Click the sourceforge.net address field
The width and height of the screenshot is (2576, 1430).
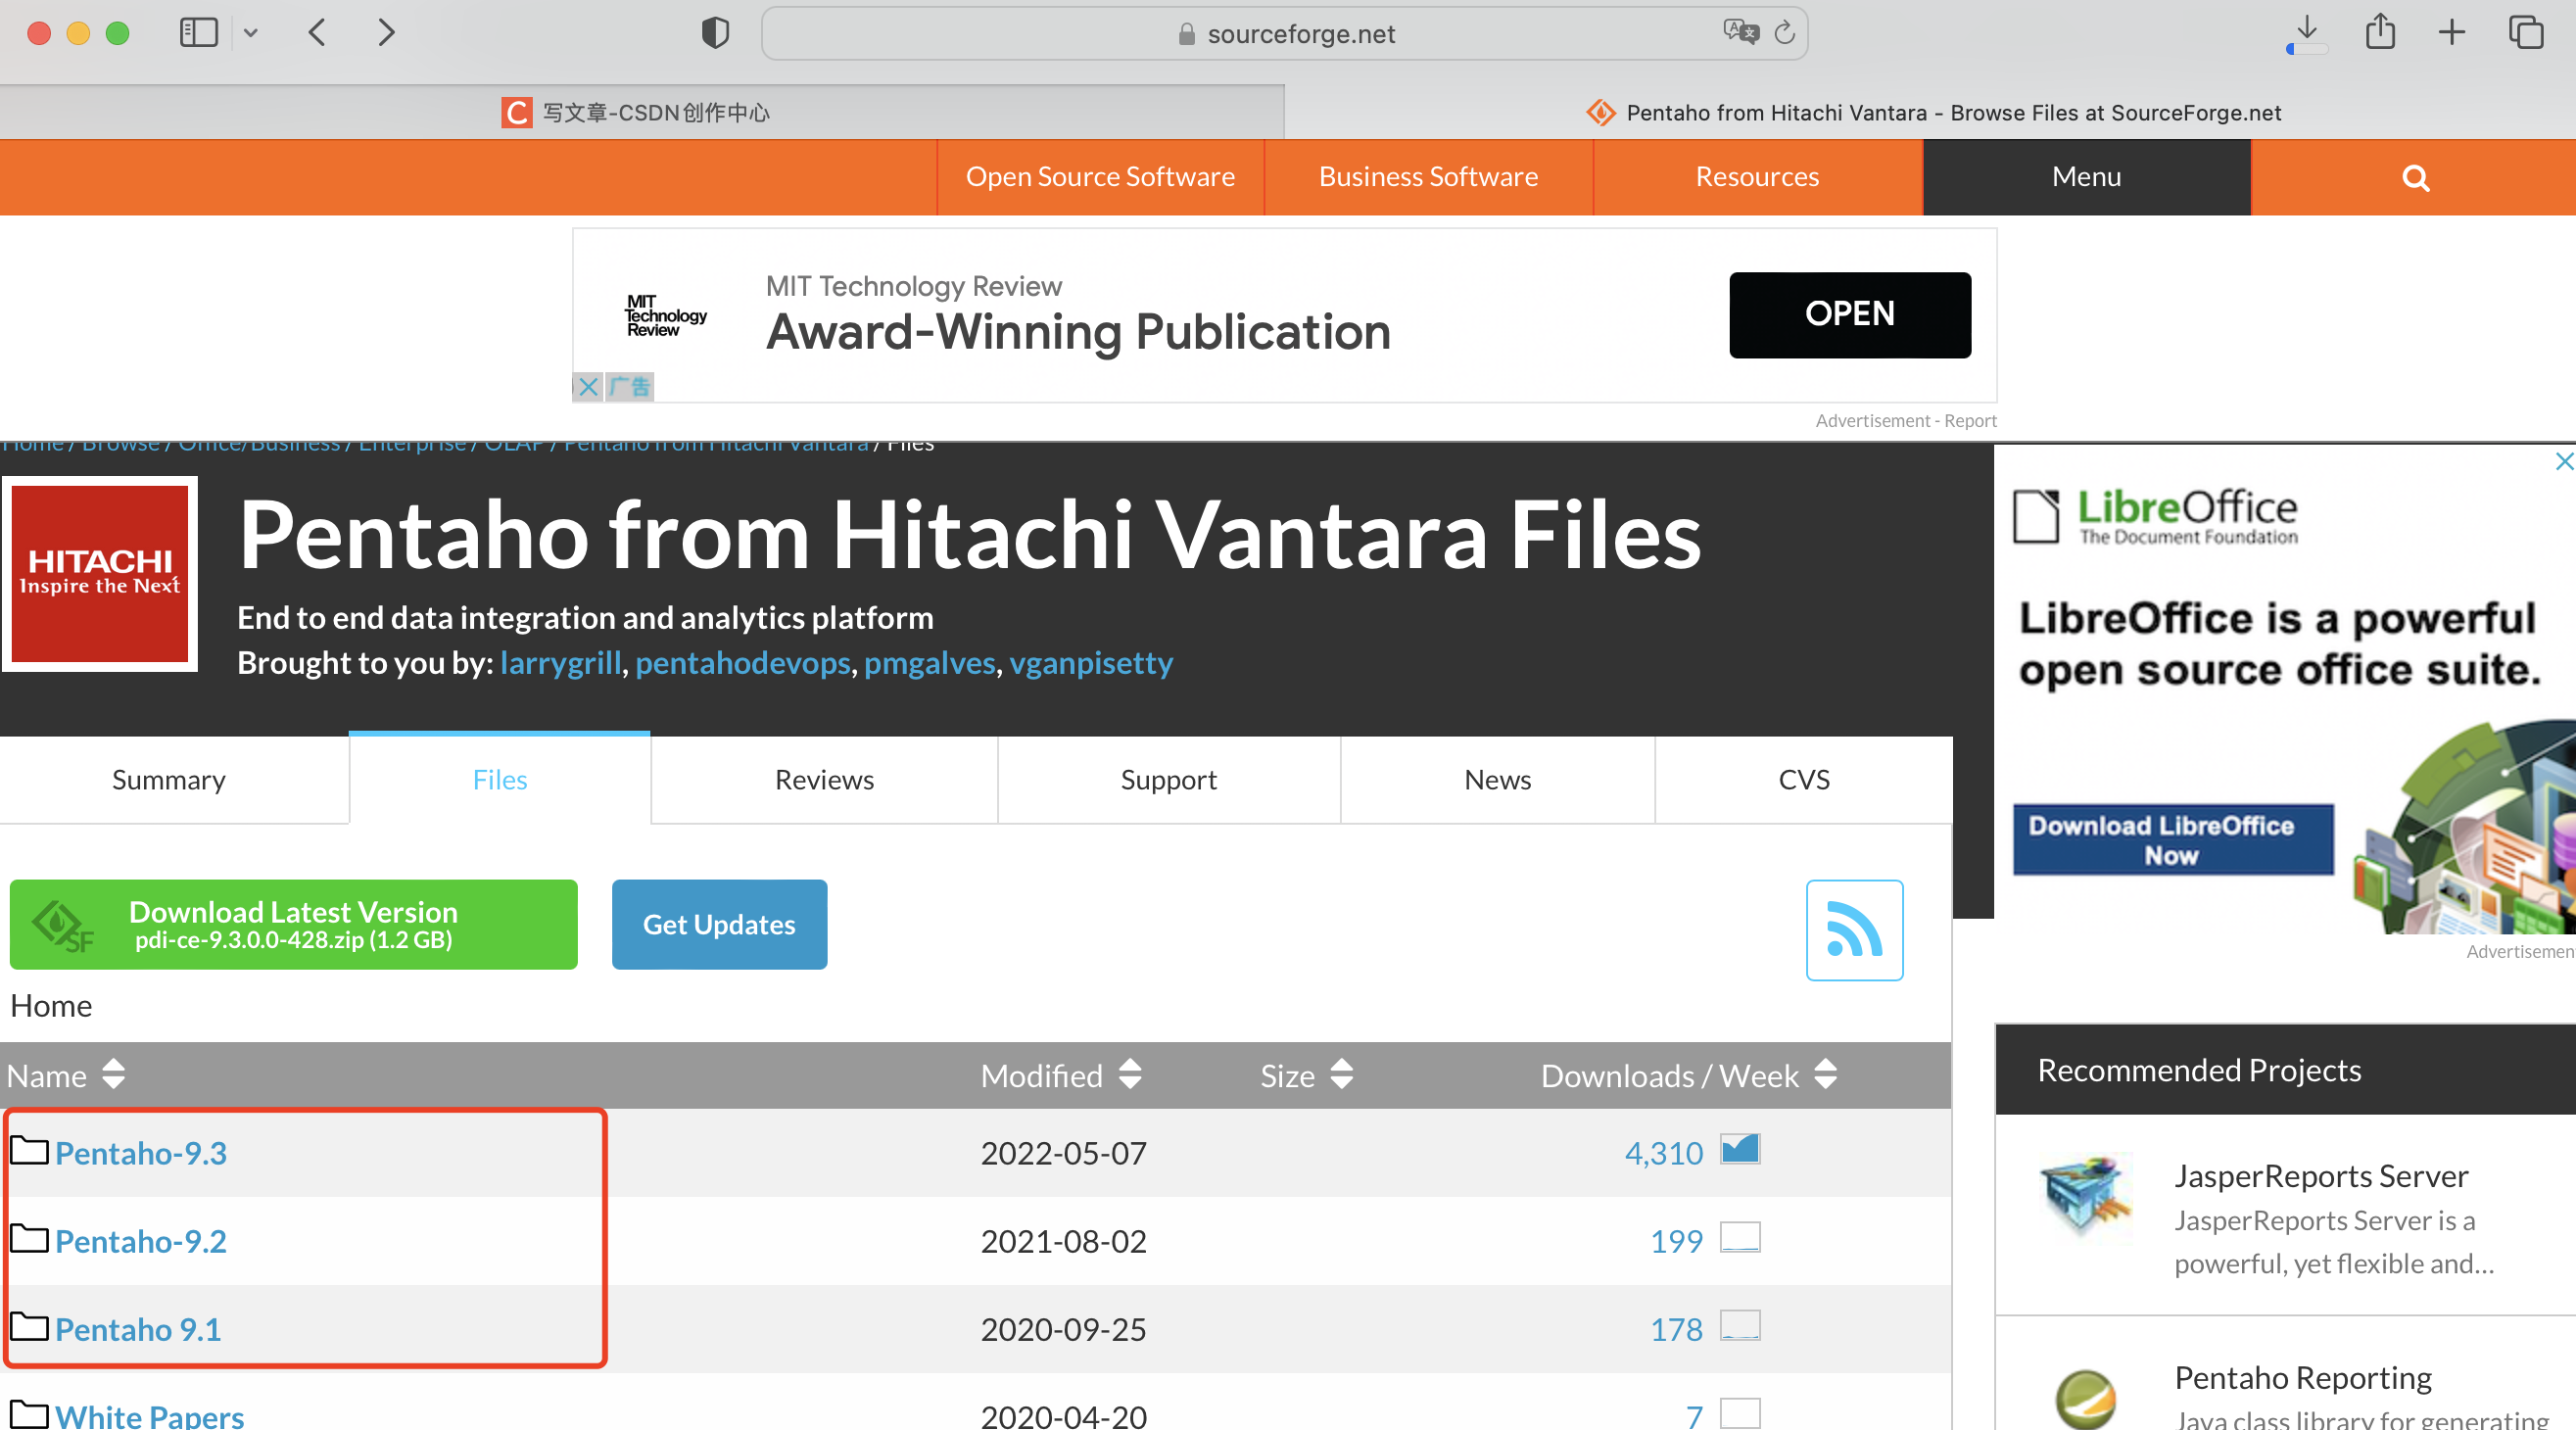coord(1300,34)
